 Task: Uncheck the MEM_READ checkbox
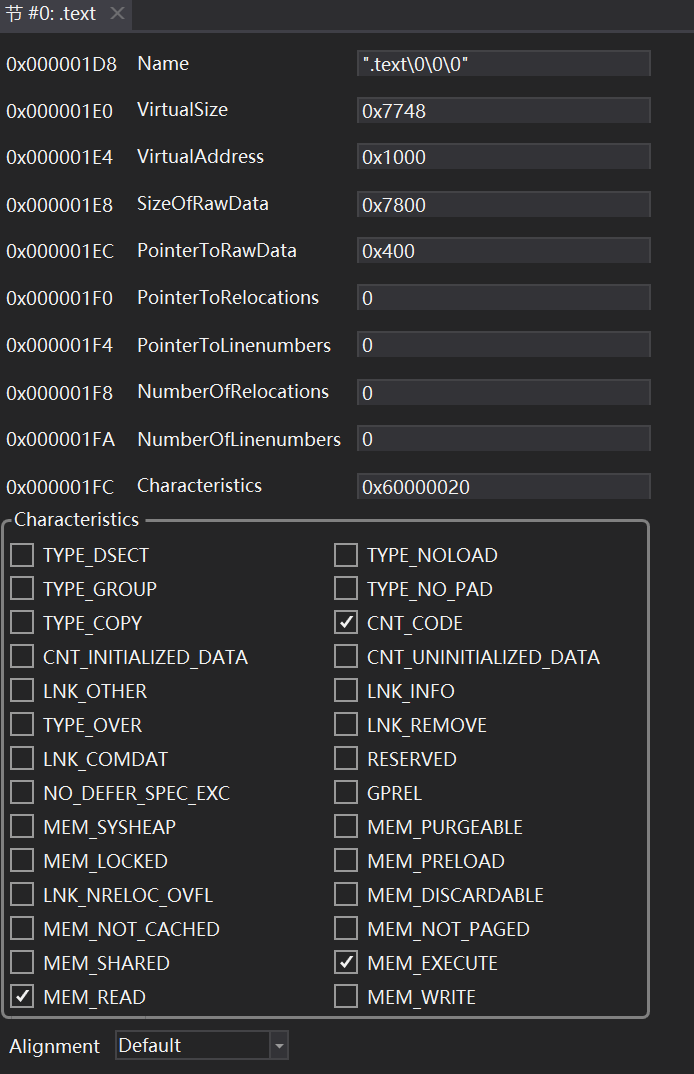coord(22,997)
